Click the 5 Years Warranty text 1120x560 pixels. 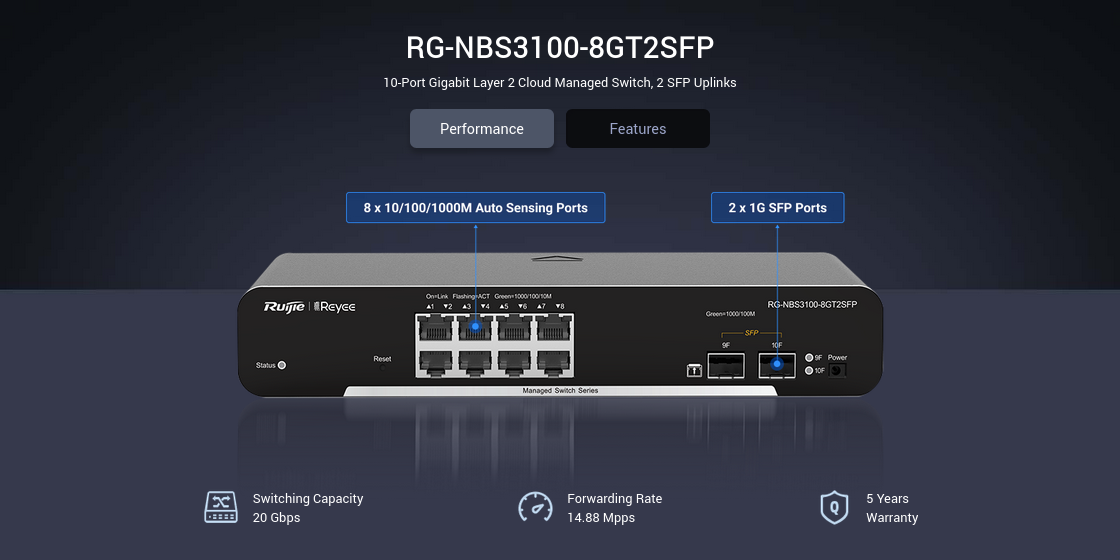892,508
